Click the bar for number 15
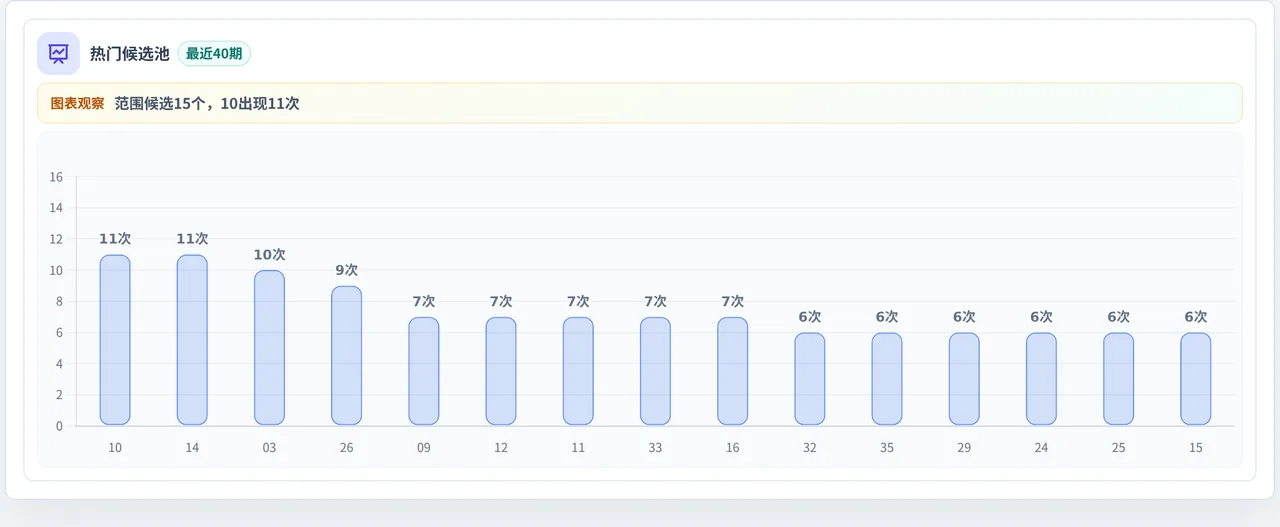 pos(1196,379)
